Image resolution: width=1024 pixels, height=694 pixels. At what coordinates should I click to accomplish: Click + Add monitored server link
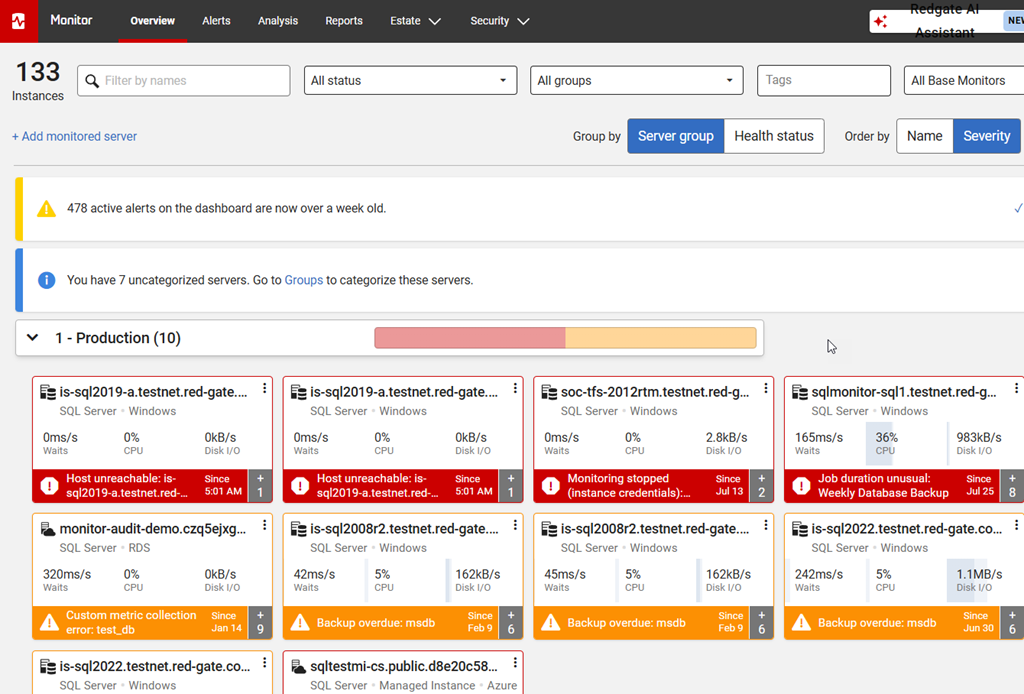(x=74, y=136)
